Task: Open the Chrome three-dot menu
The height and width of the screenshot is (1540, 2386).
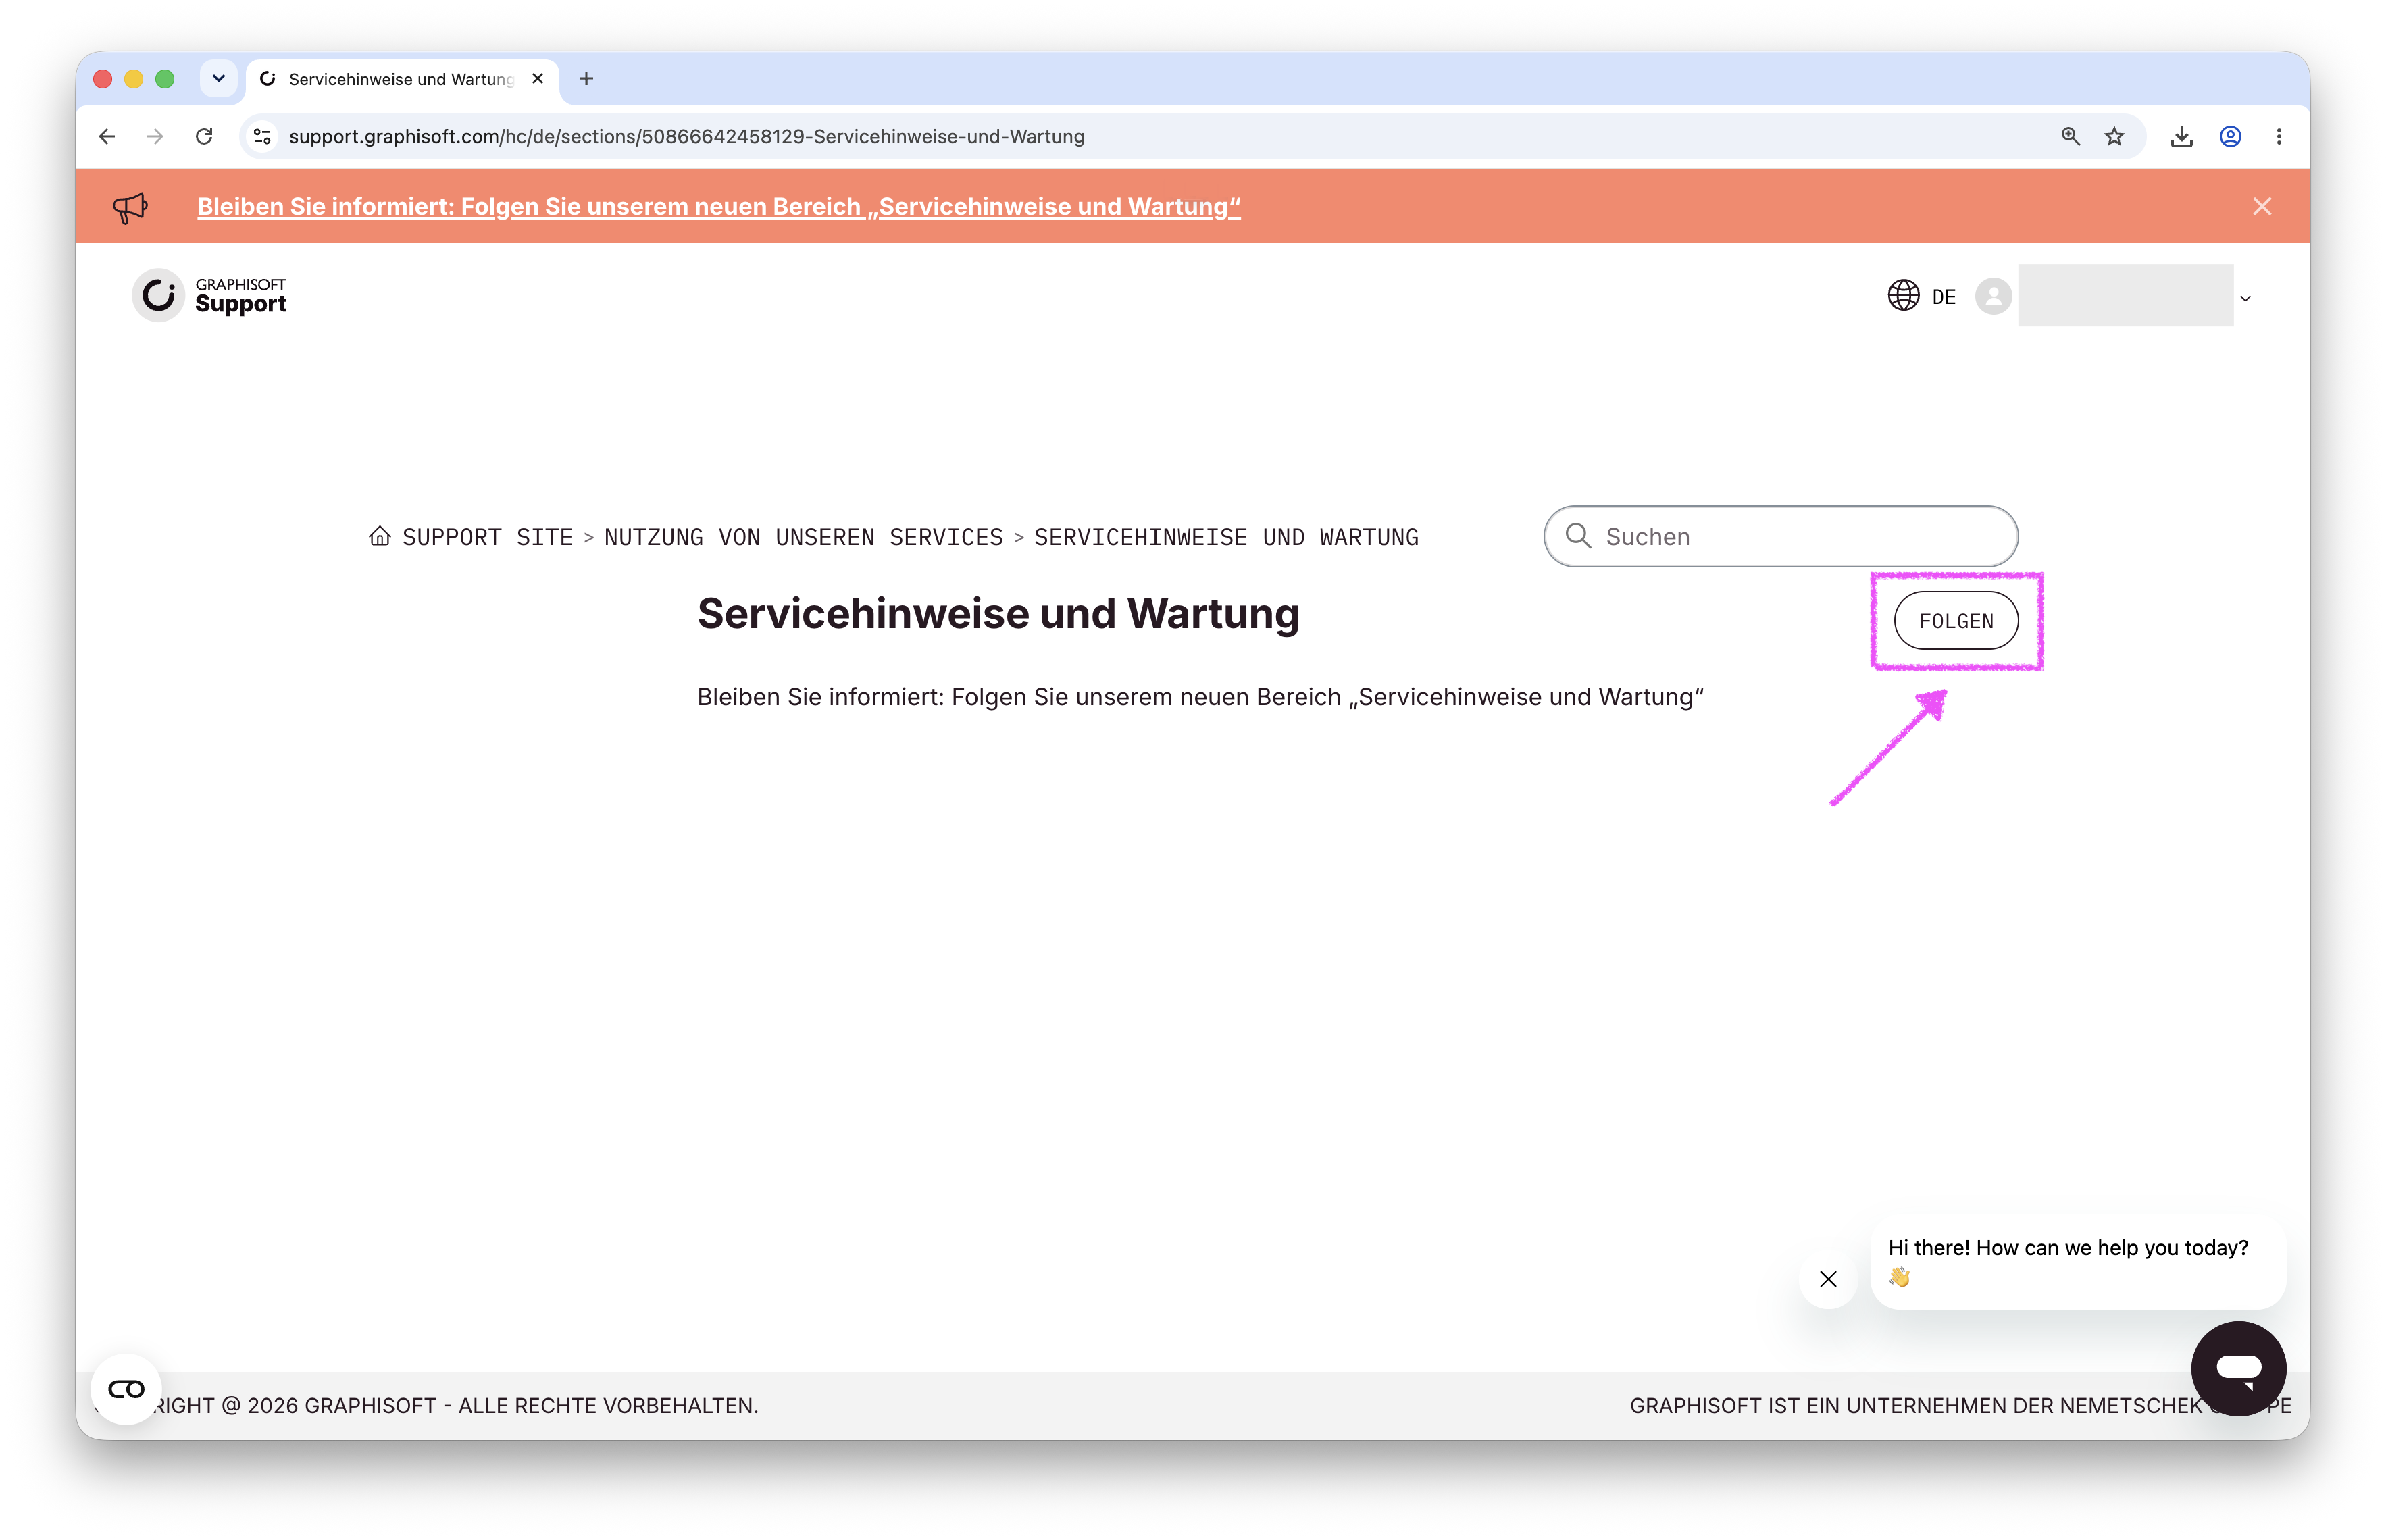Action: (x=2279, y=136)
